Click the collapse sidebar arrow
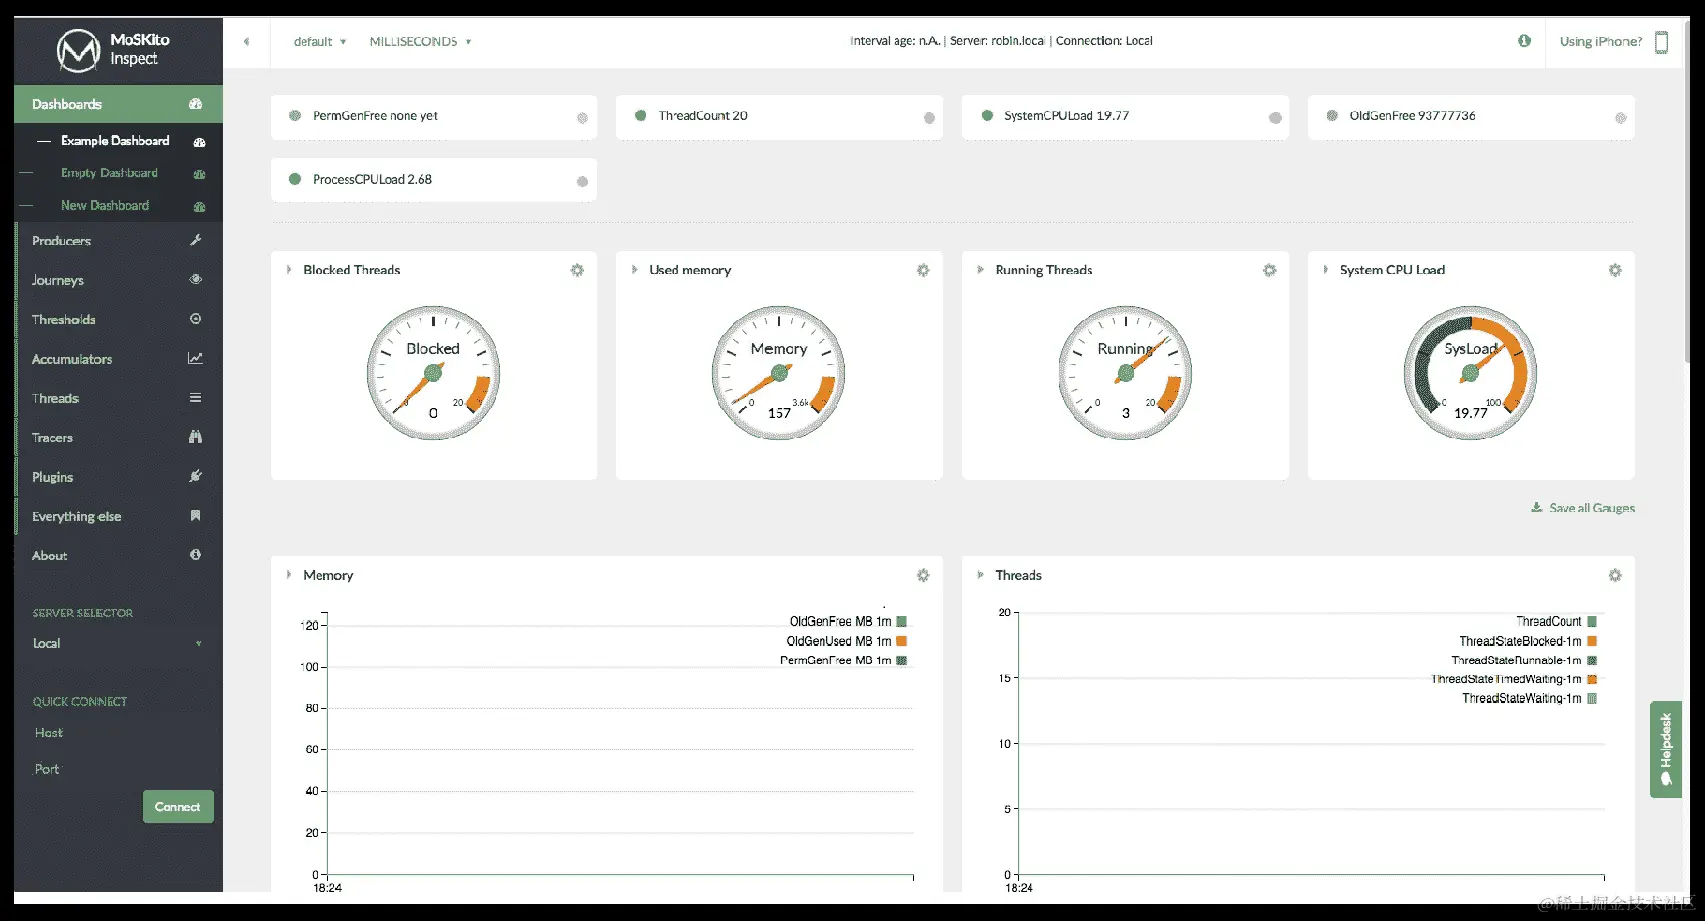The image size is (1705, 921). pos(246,42)
